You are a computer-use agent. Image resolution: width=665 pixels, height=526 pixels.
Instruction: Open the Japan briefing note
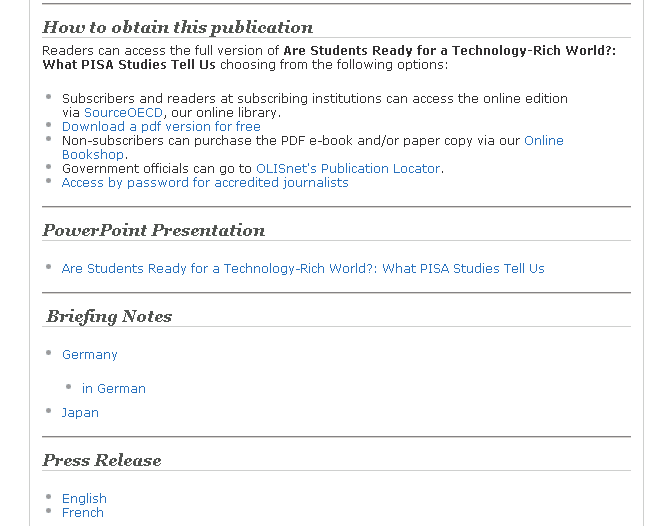coord(80,413)
